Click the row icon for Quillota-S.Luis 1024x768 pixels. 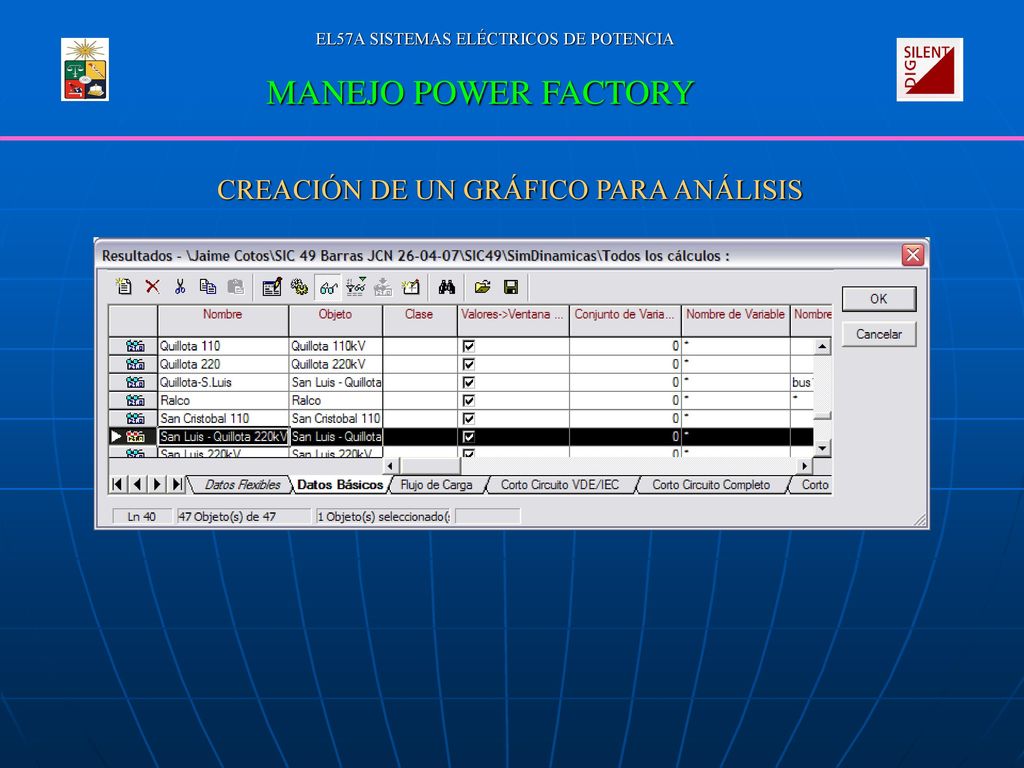[x=135, y=382]
